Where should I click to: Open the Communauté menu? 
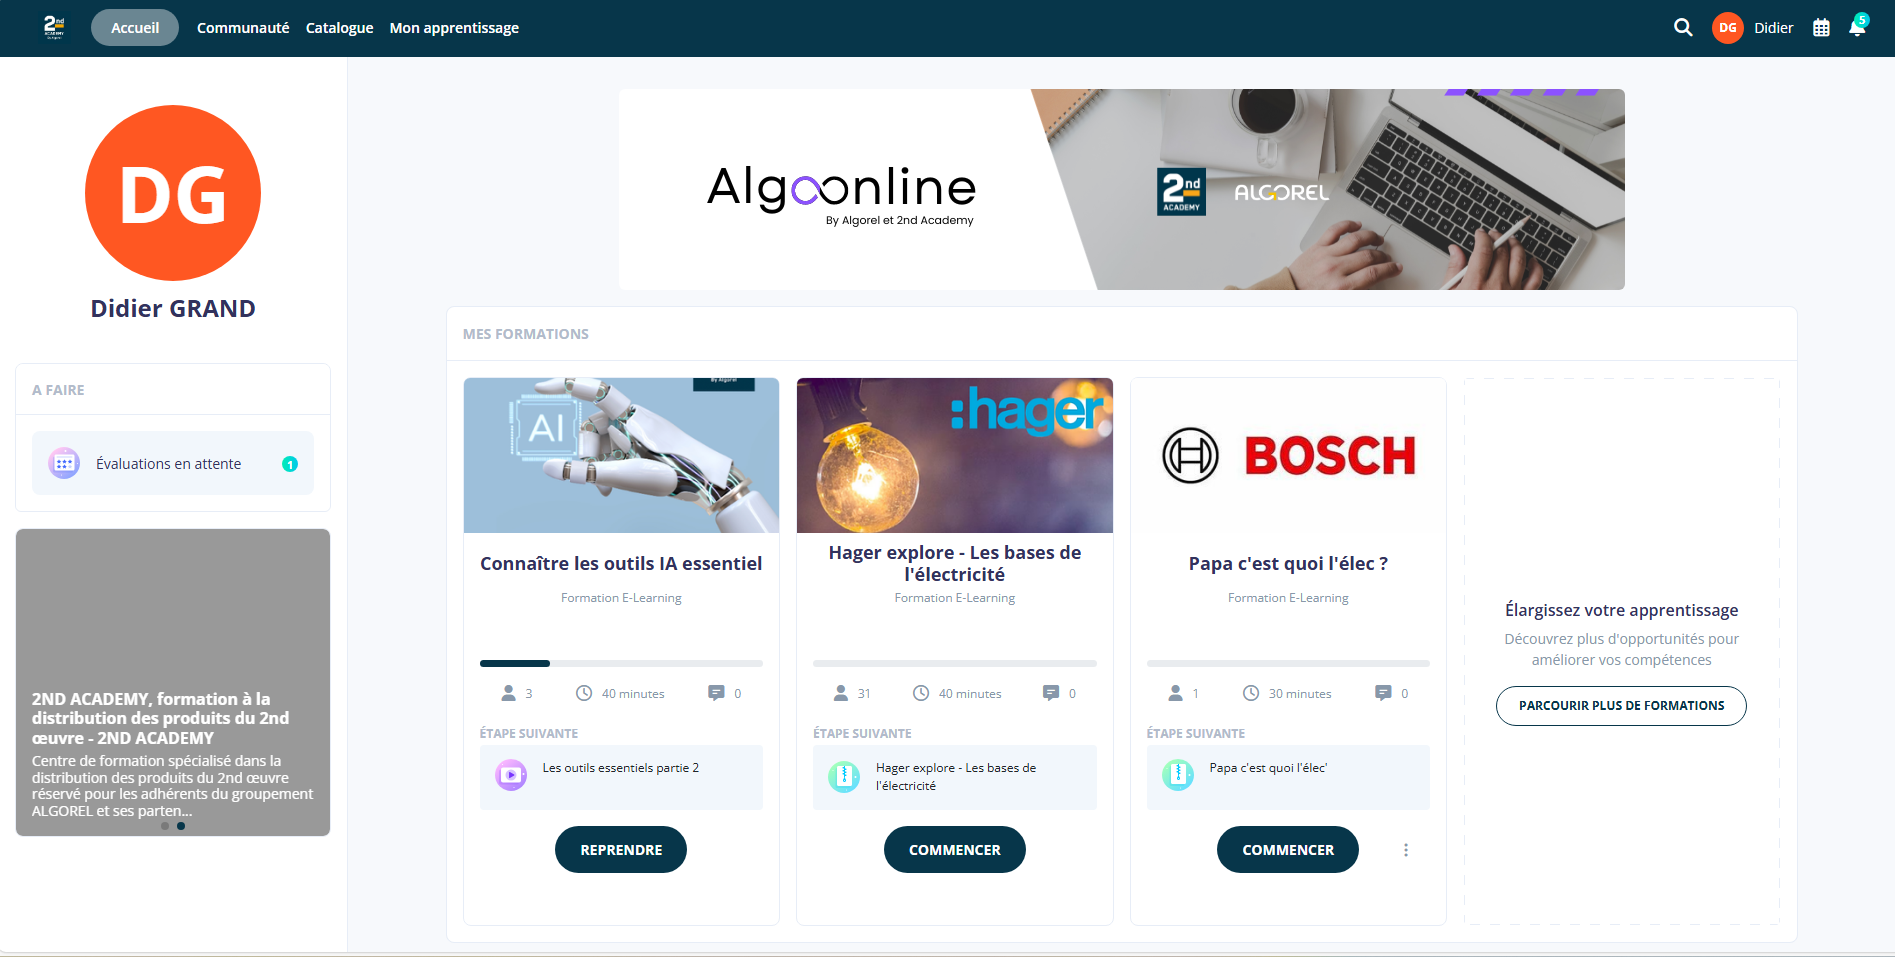(243, 28)
